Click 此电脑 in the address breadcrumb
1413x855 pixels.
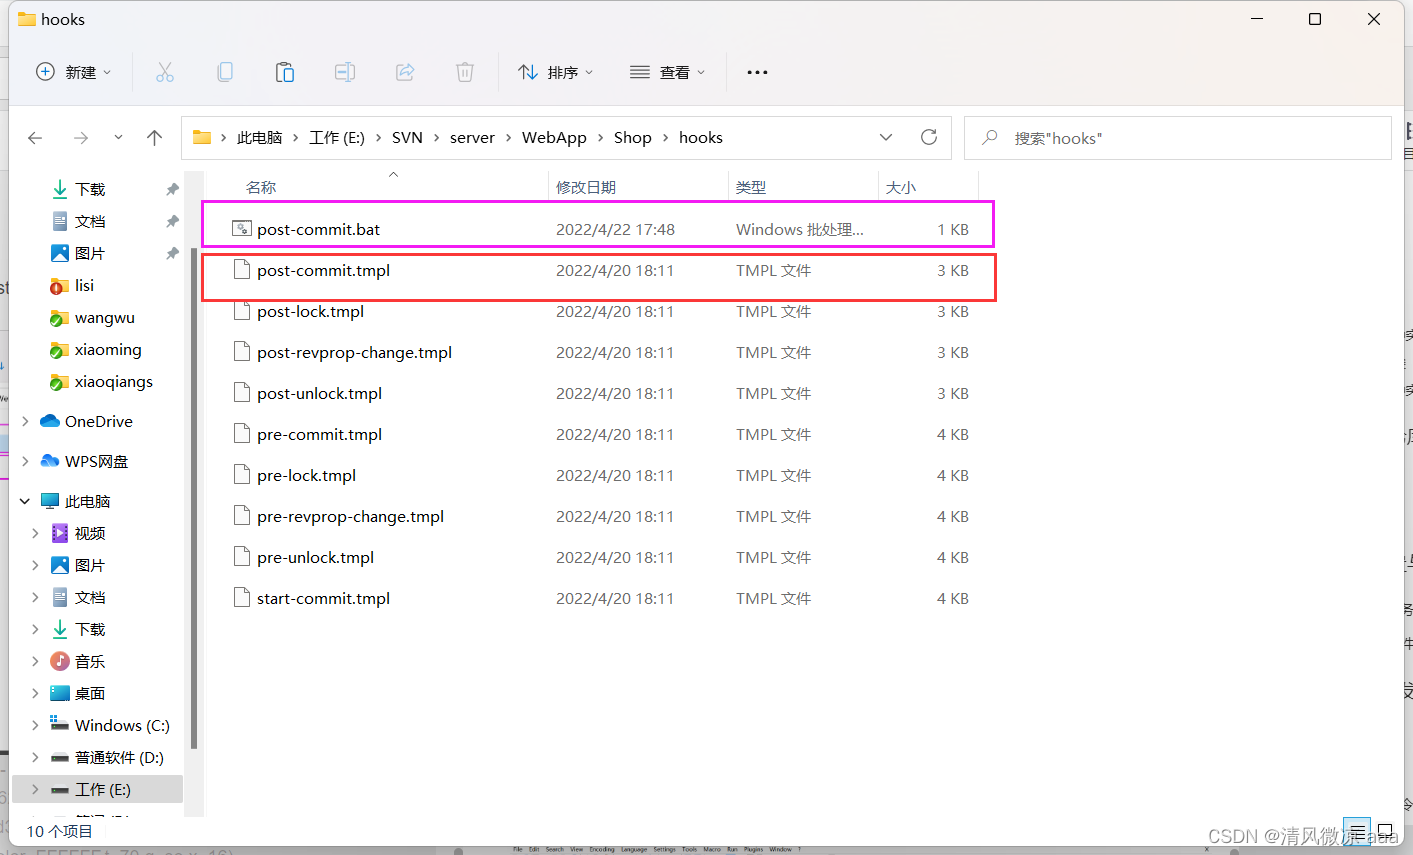[259, 137]
